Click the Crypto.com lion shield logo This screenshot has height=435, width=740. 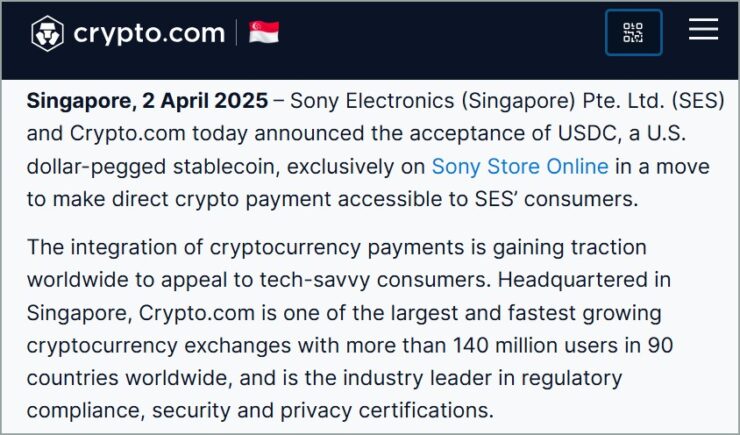47,33
